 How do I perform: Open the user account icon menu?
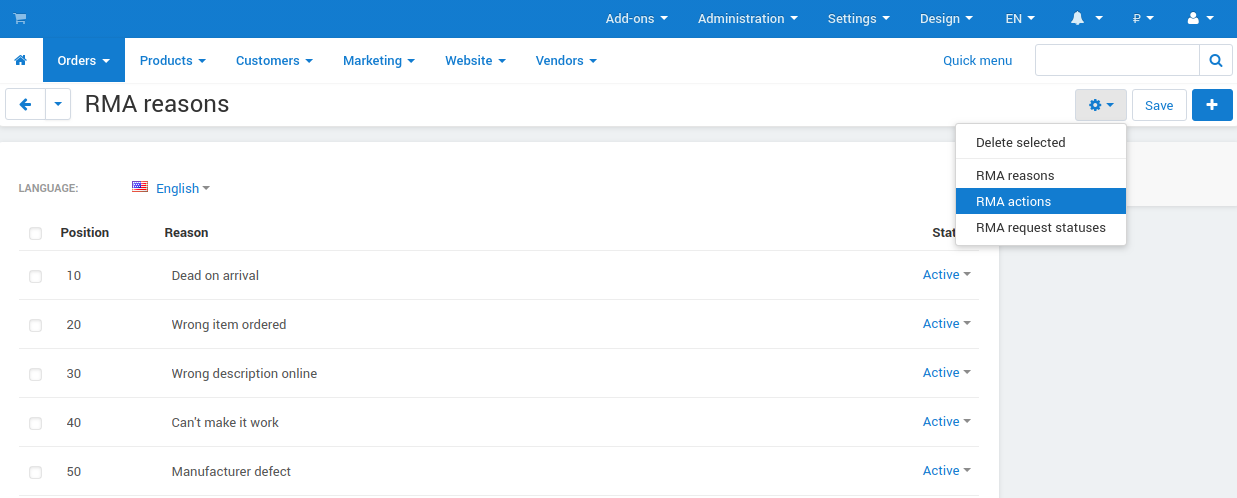[1200, 18]
